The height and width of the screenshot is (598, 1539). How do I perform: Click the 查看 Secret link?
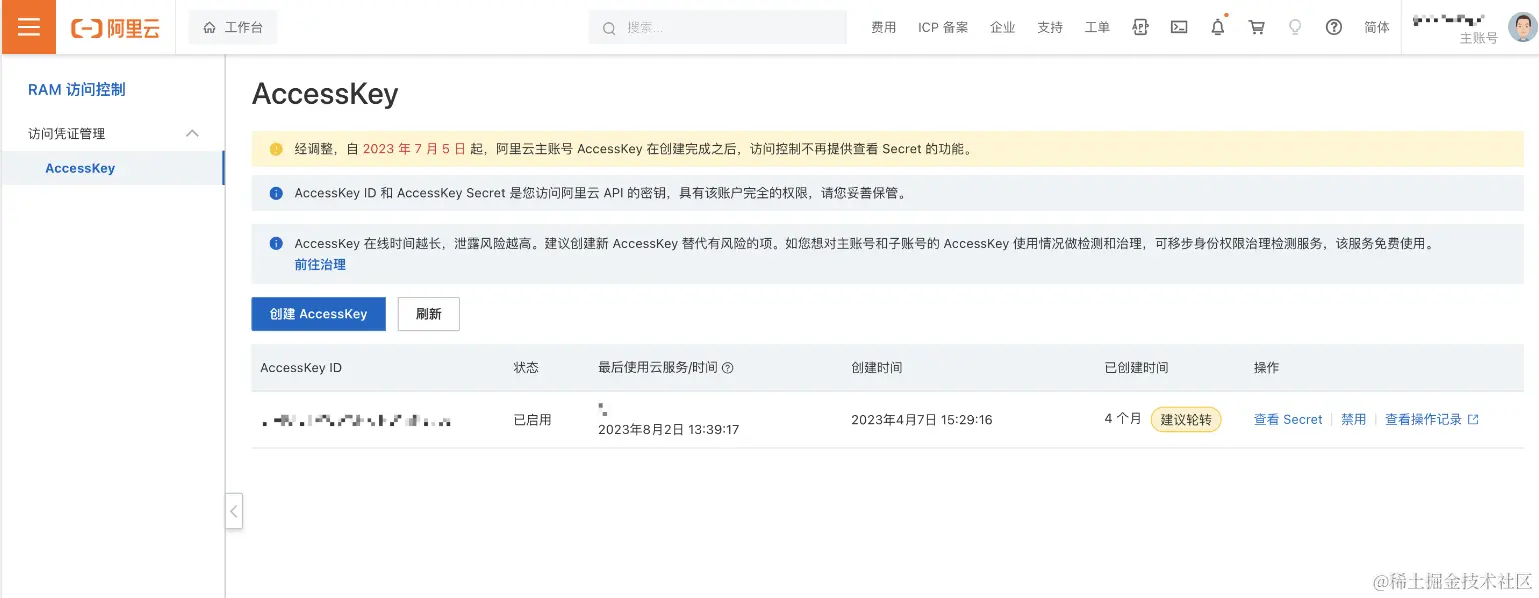coord(1288,420)
